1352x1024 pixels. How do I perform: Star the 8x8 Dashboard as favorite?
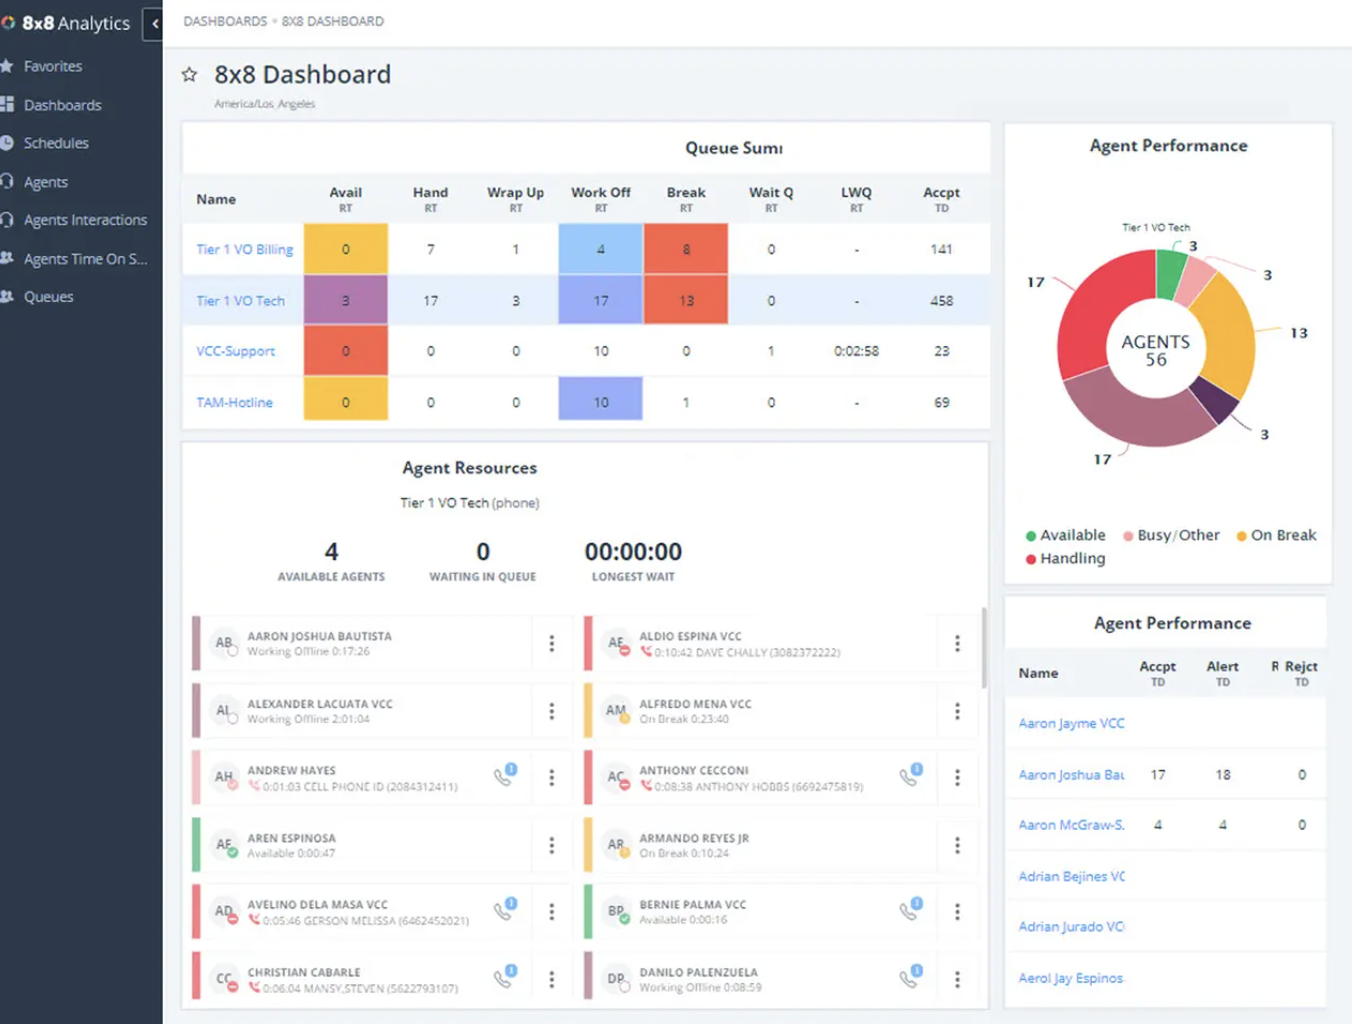click(x=189, y=75)
